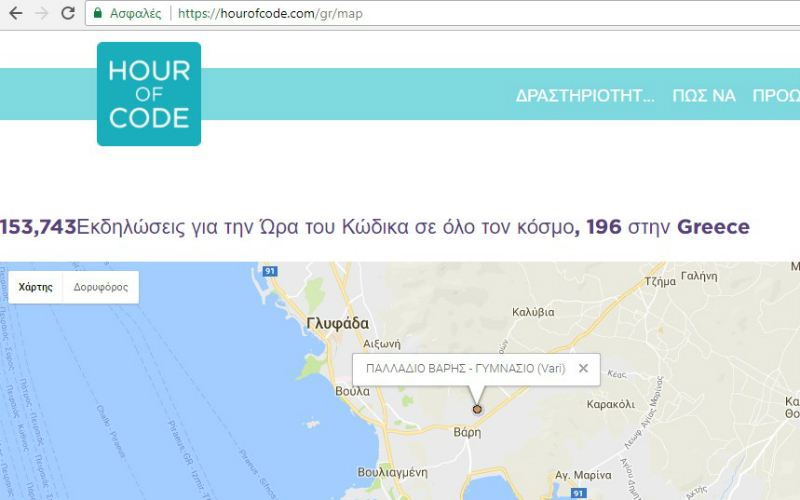Screen dimensions: 800x500
Task: Close the ΠΑΛΛΑΔΙΟ ΒΑΡΗΣ info window
Action: 583,368
